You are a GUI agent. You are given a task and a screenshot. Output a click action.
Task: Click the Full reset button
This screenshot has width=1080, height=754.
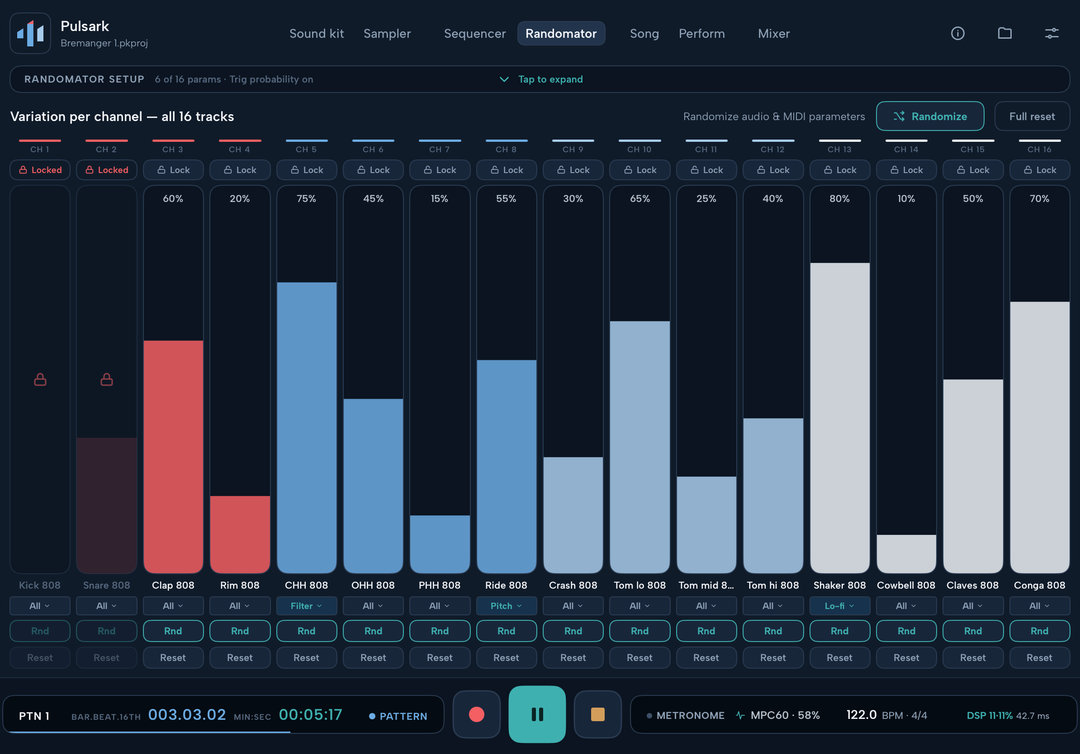click(1032, 116)
